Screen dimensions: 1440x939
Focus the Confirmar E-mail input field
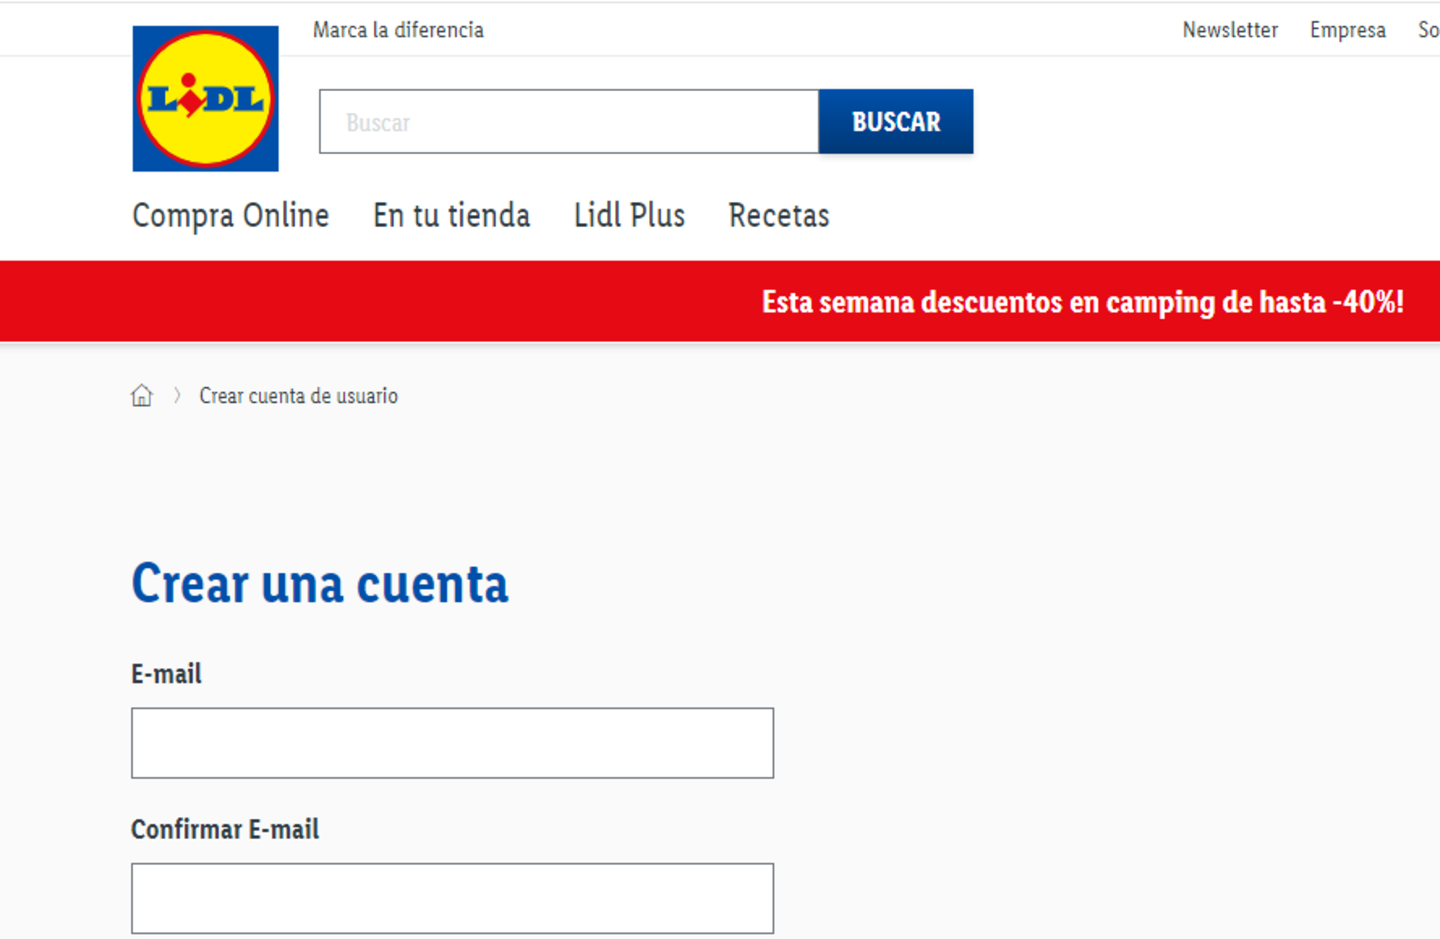coord(452,898)
